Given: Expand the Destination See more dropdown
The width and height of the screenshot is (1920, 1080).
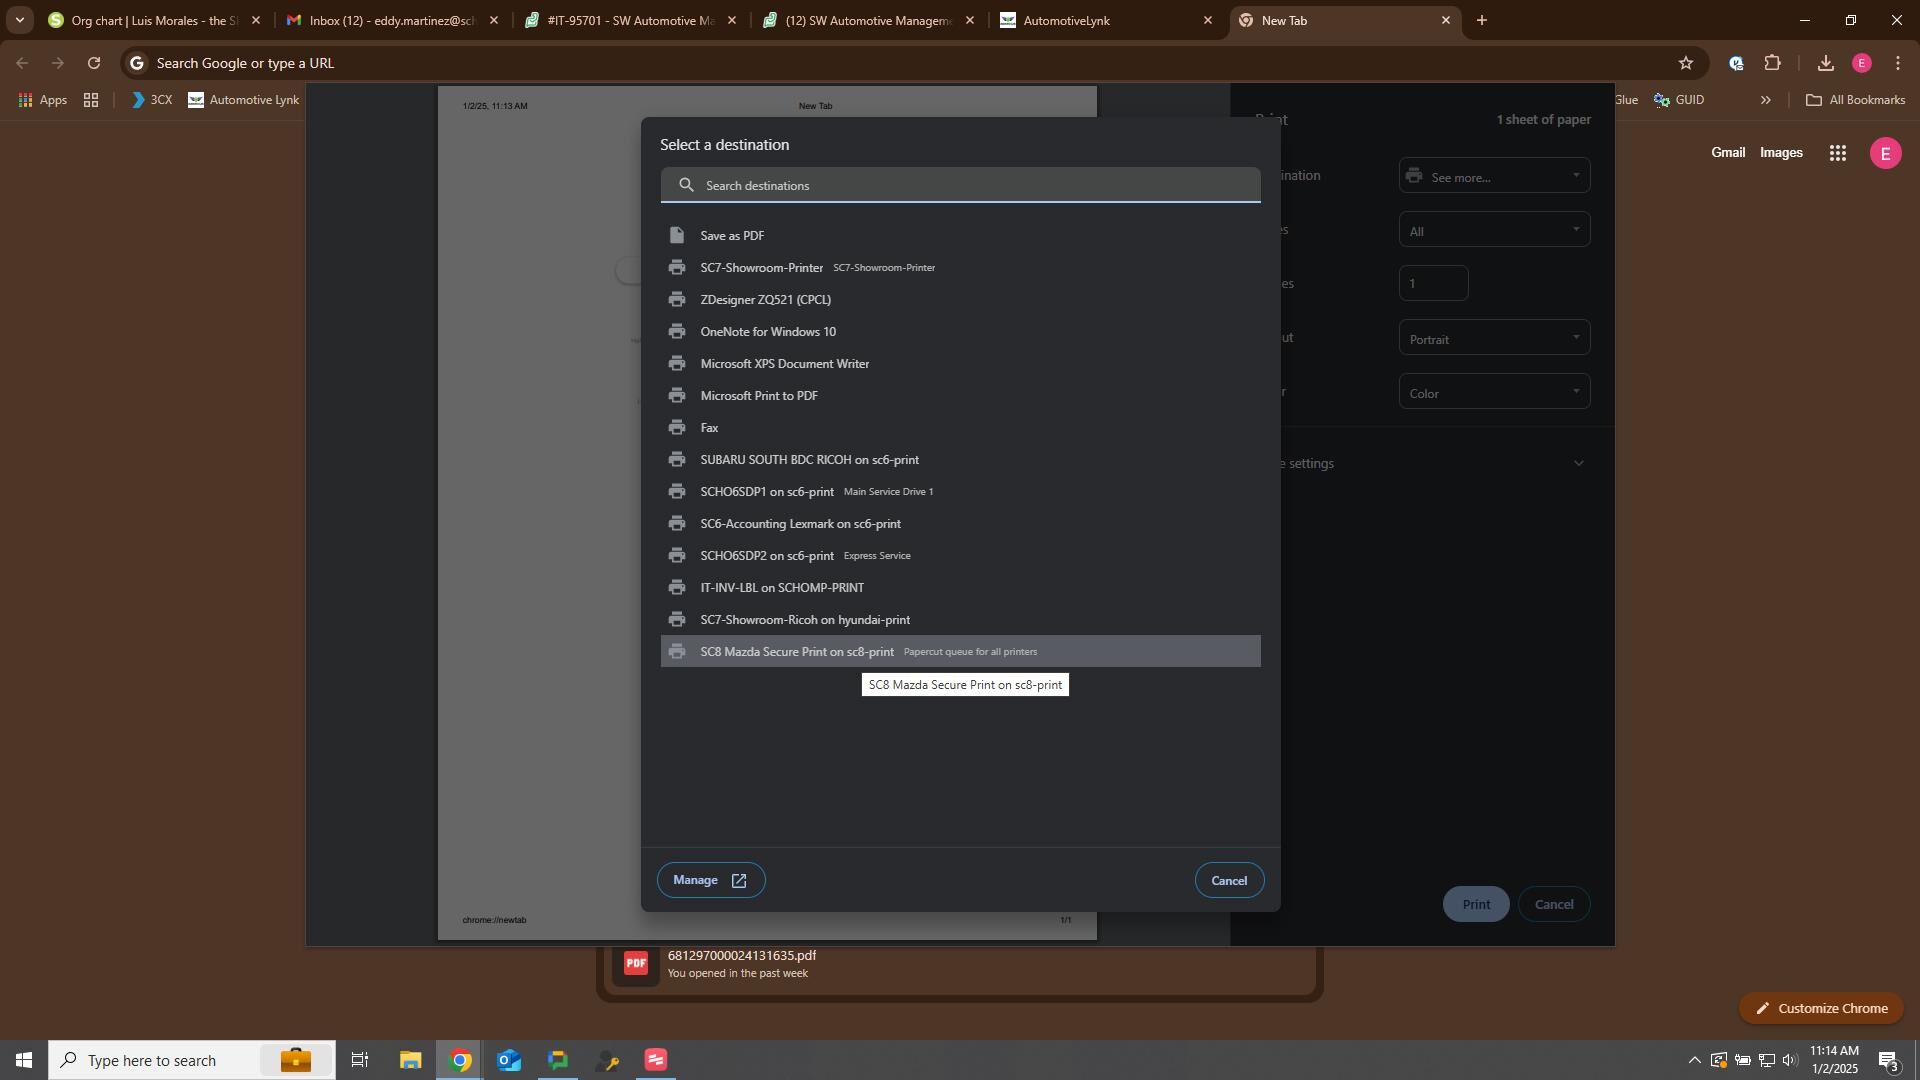Looking at the screenshot, I should 1494,176.
